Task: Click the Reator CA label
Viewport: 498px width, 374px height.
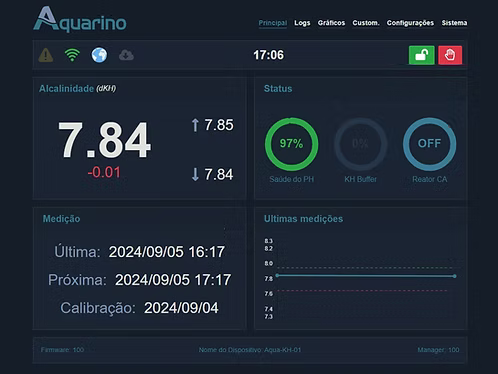Action: pos(430,179)
